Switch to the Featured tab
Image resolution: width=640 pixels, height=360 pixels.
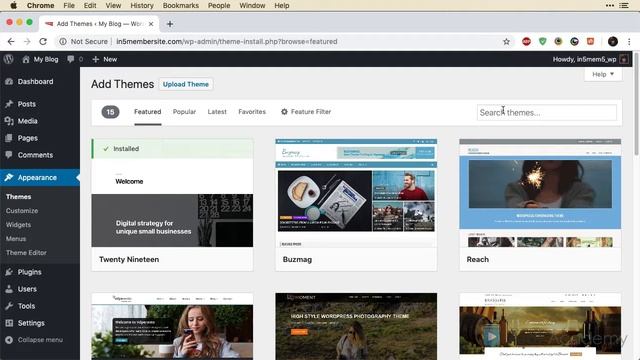148,112
